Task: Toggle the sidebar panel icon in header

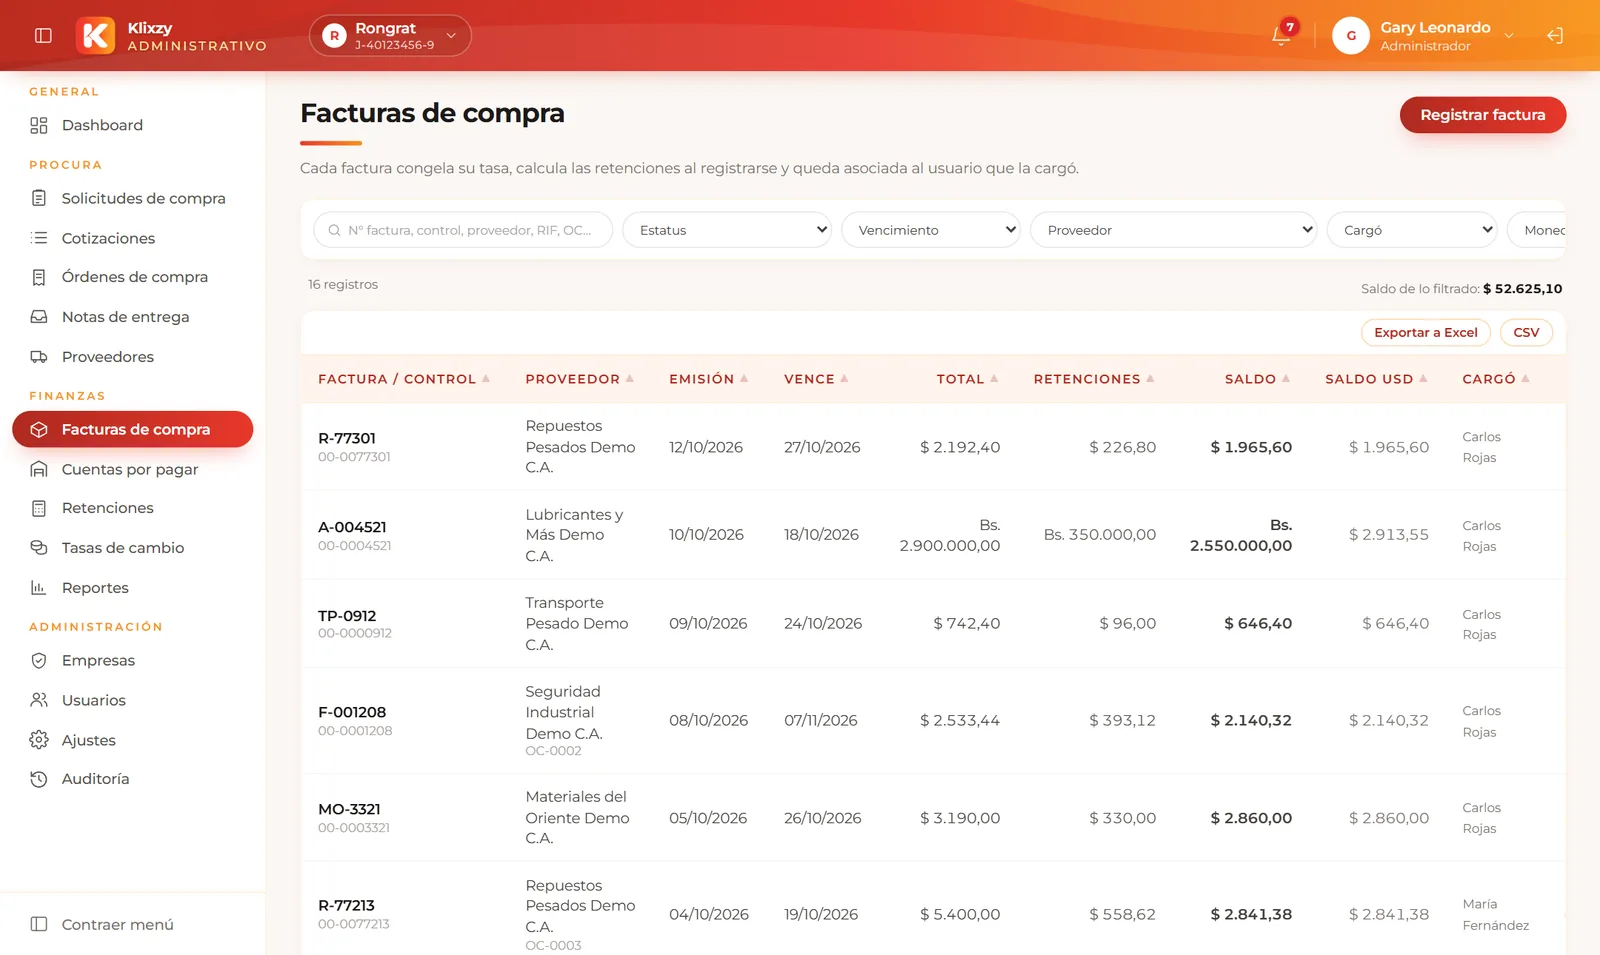Action: click(43, 35)
